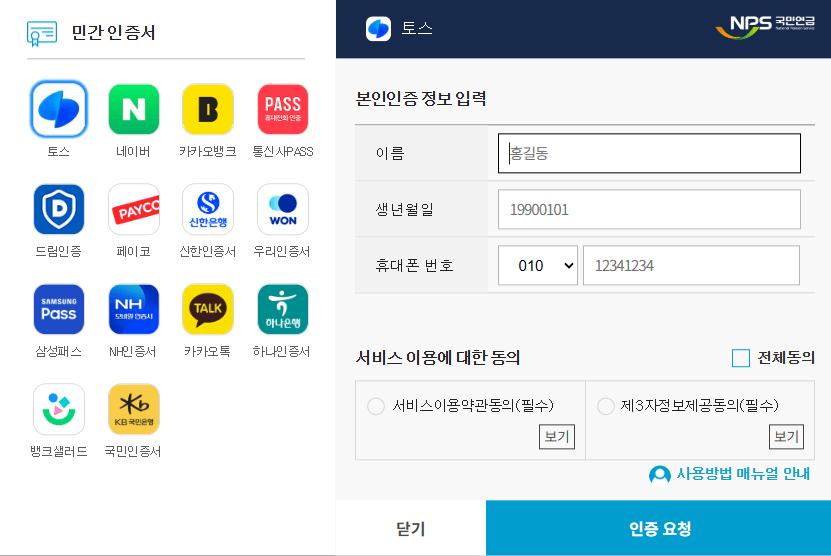
Task: Select the 뱅크샐러드 icon
Action: 59,409
